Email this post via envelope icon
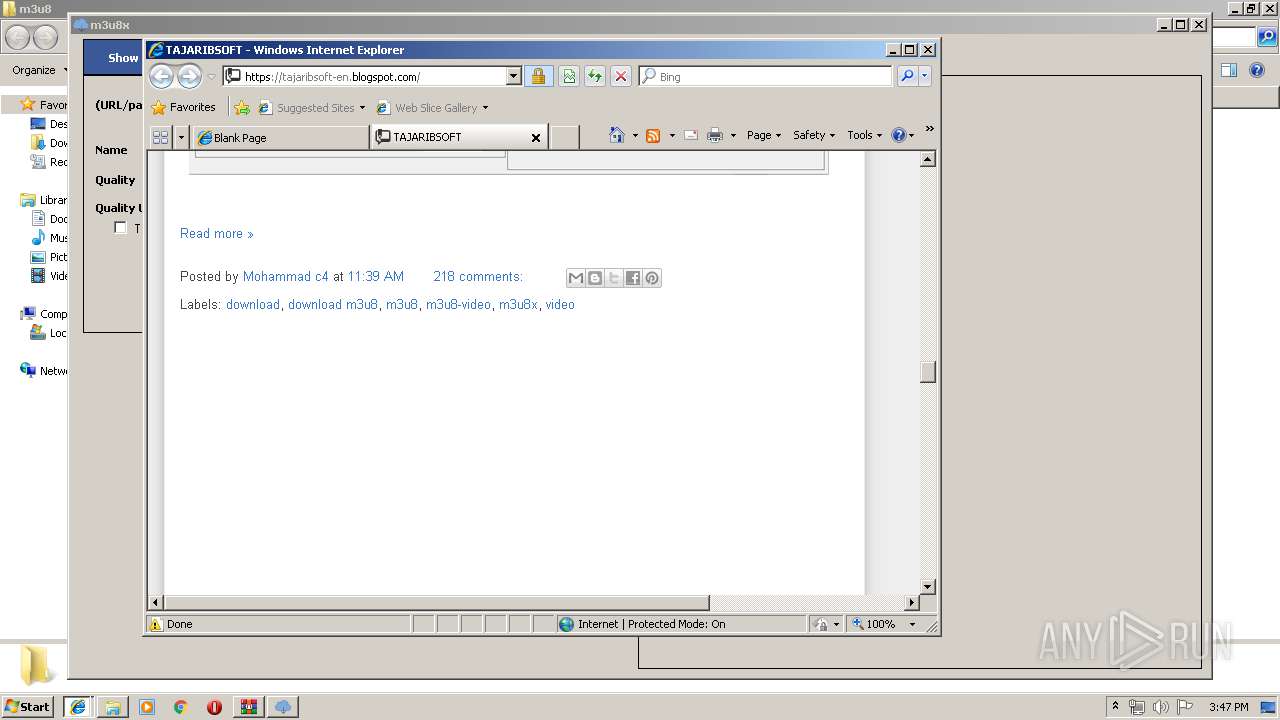The image size is (1280, 720). tap(575, 278)
